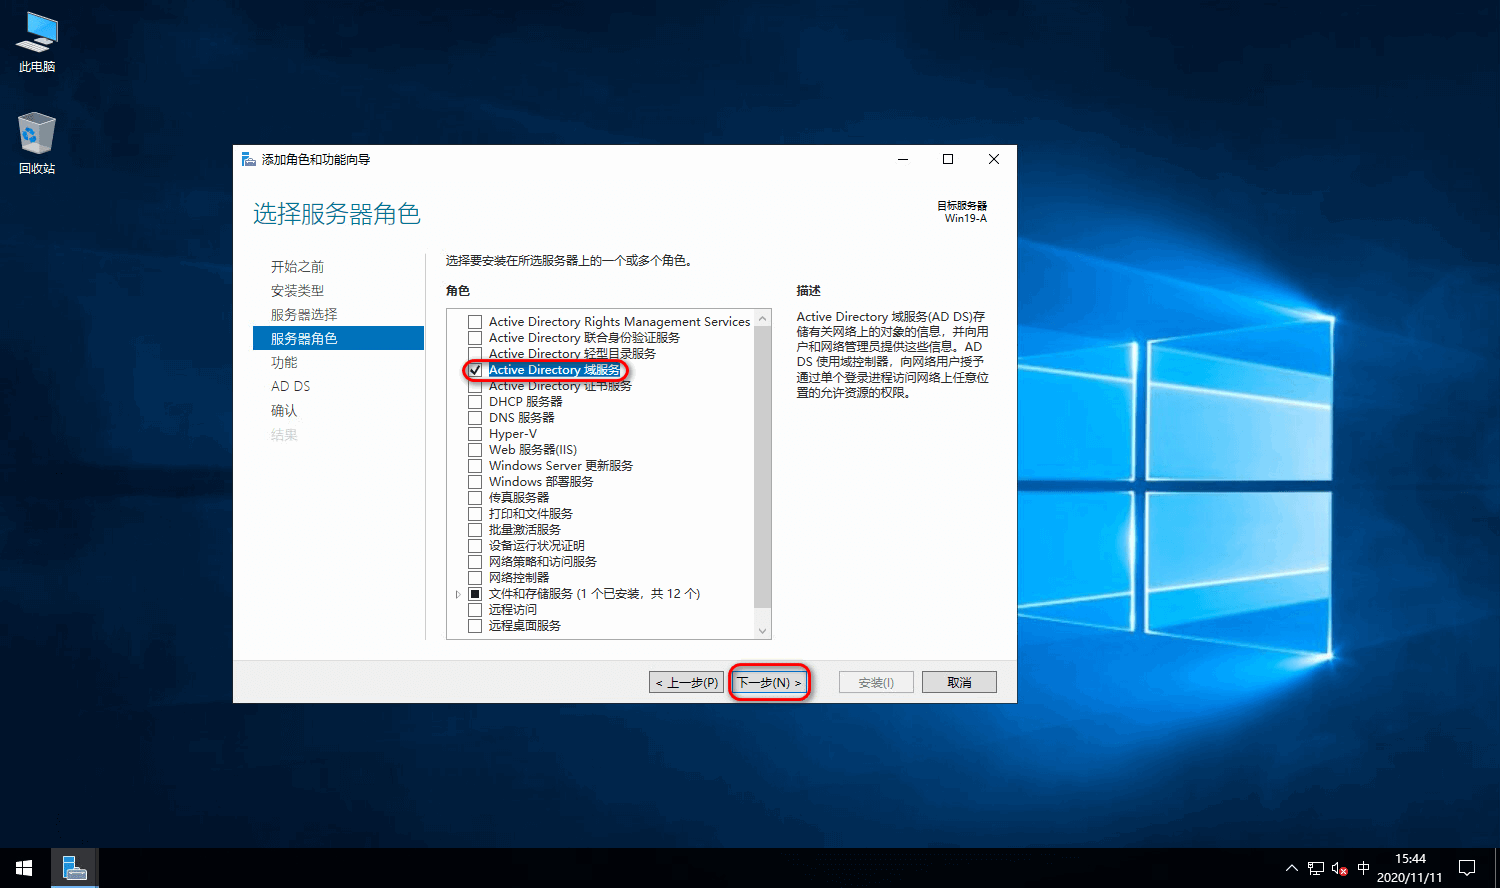Check the 设备运行状况证明 role
This screenshot has height=888, width=1500.
(x=475, y=546)
